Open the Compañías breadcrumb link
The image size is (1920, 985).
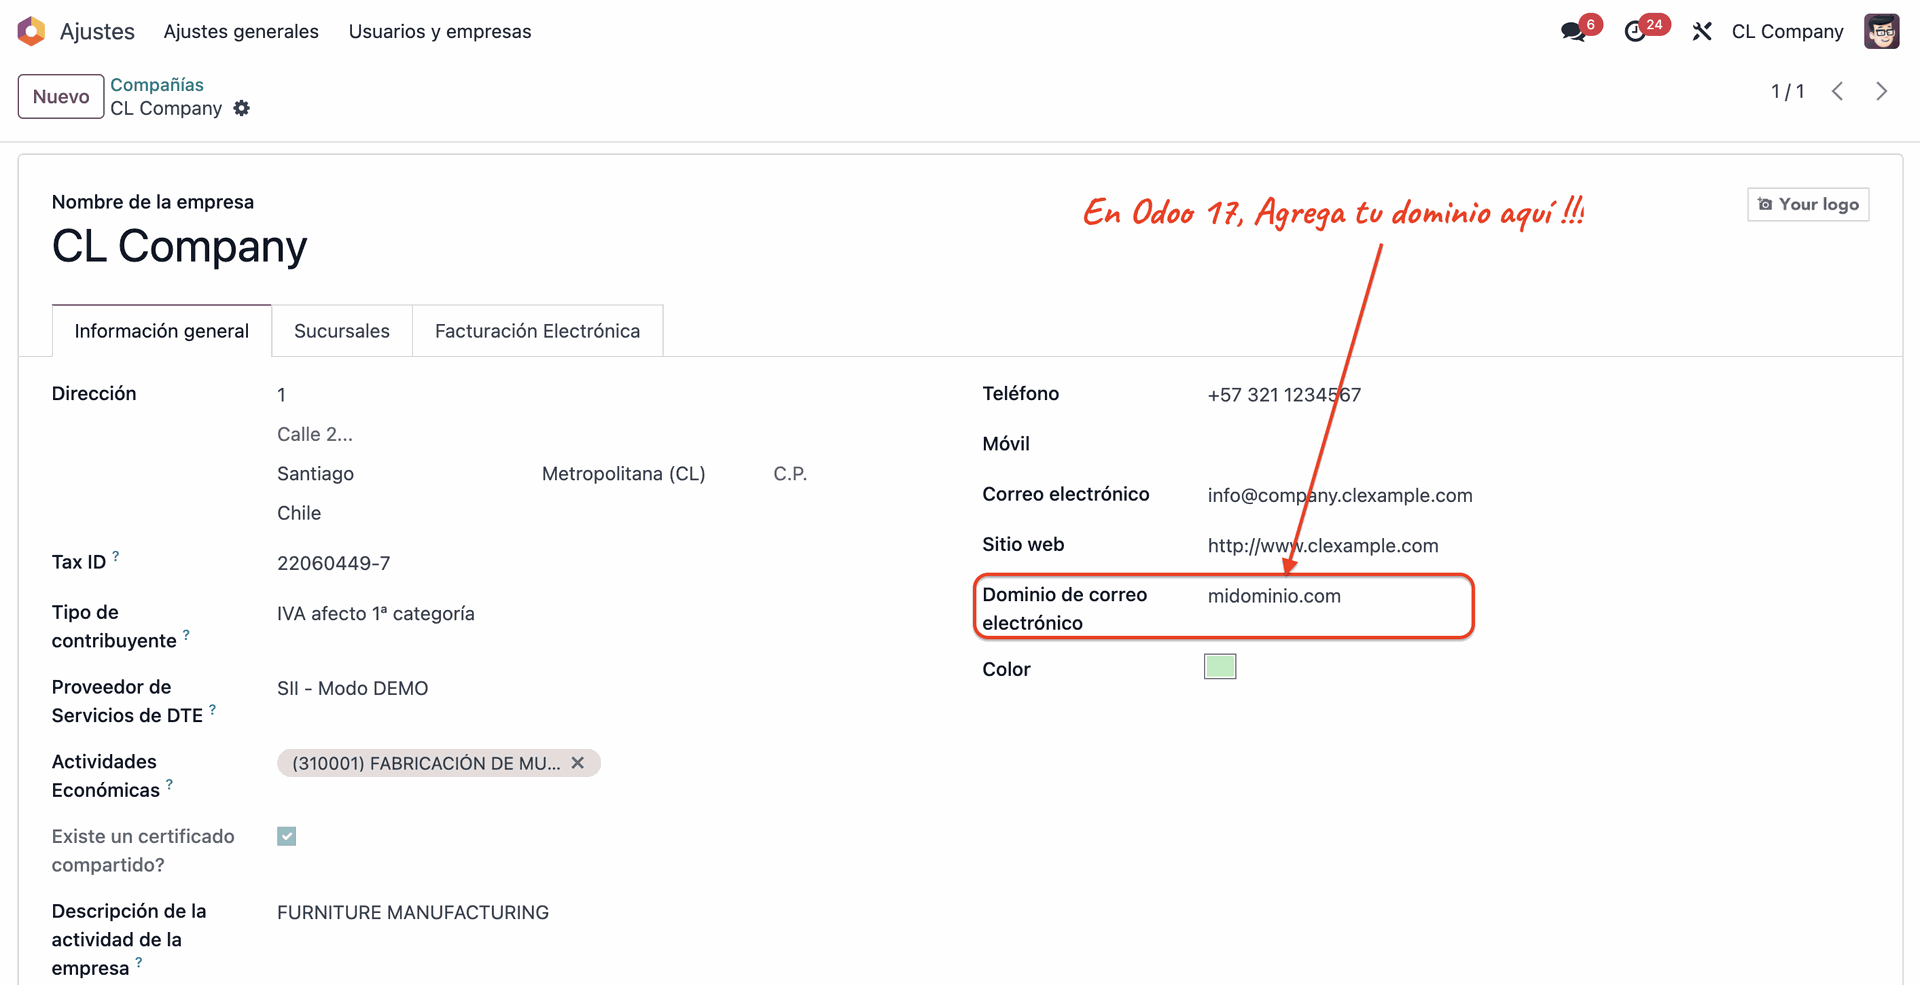157,84
